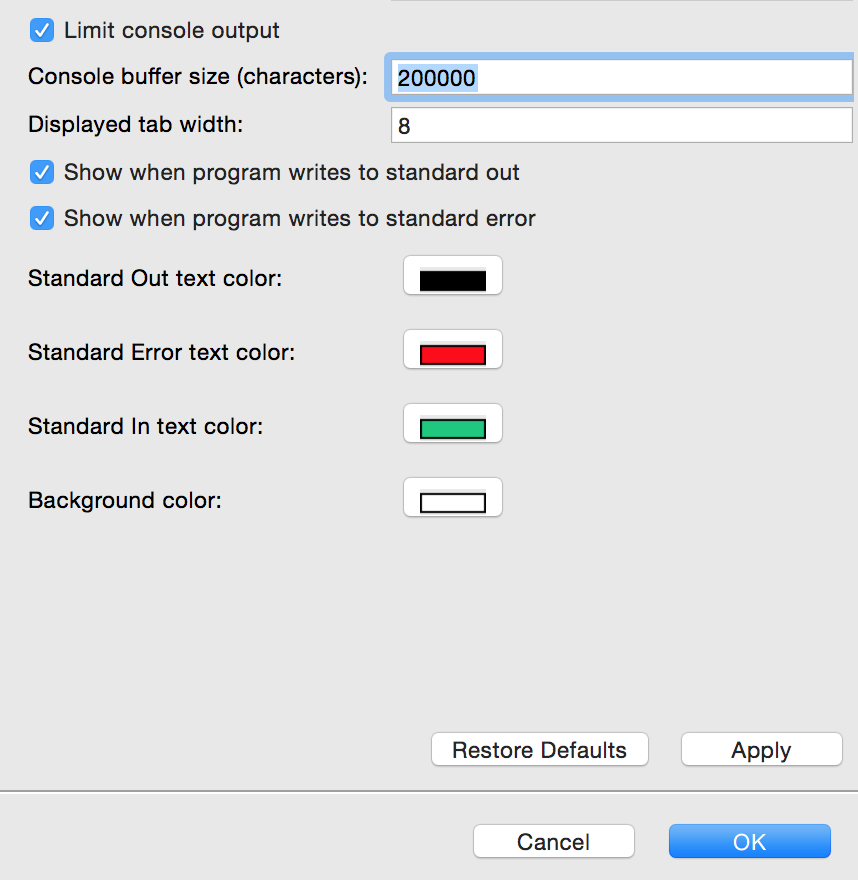Select the 'Standard Out text color:' label

click(x=155, y=278)
